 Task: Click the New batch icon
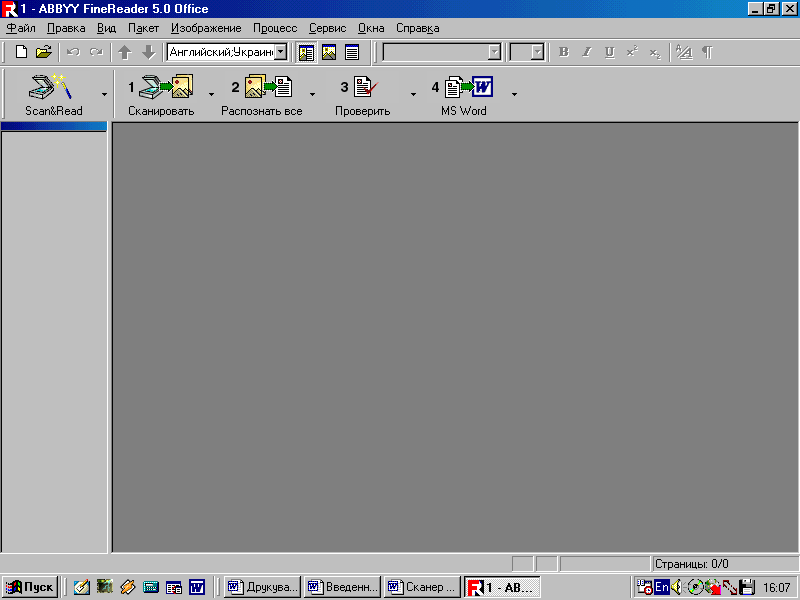coord(21,52)
